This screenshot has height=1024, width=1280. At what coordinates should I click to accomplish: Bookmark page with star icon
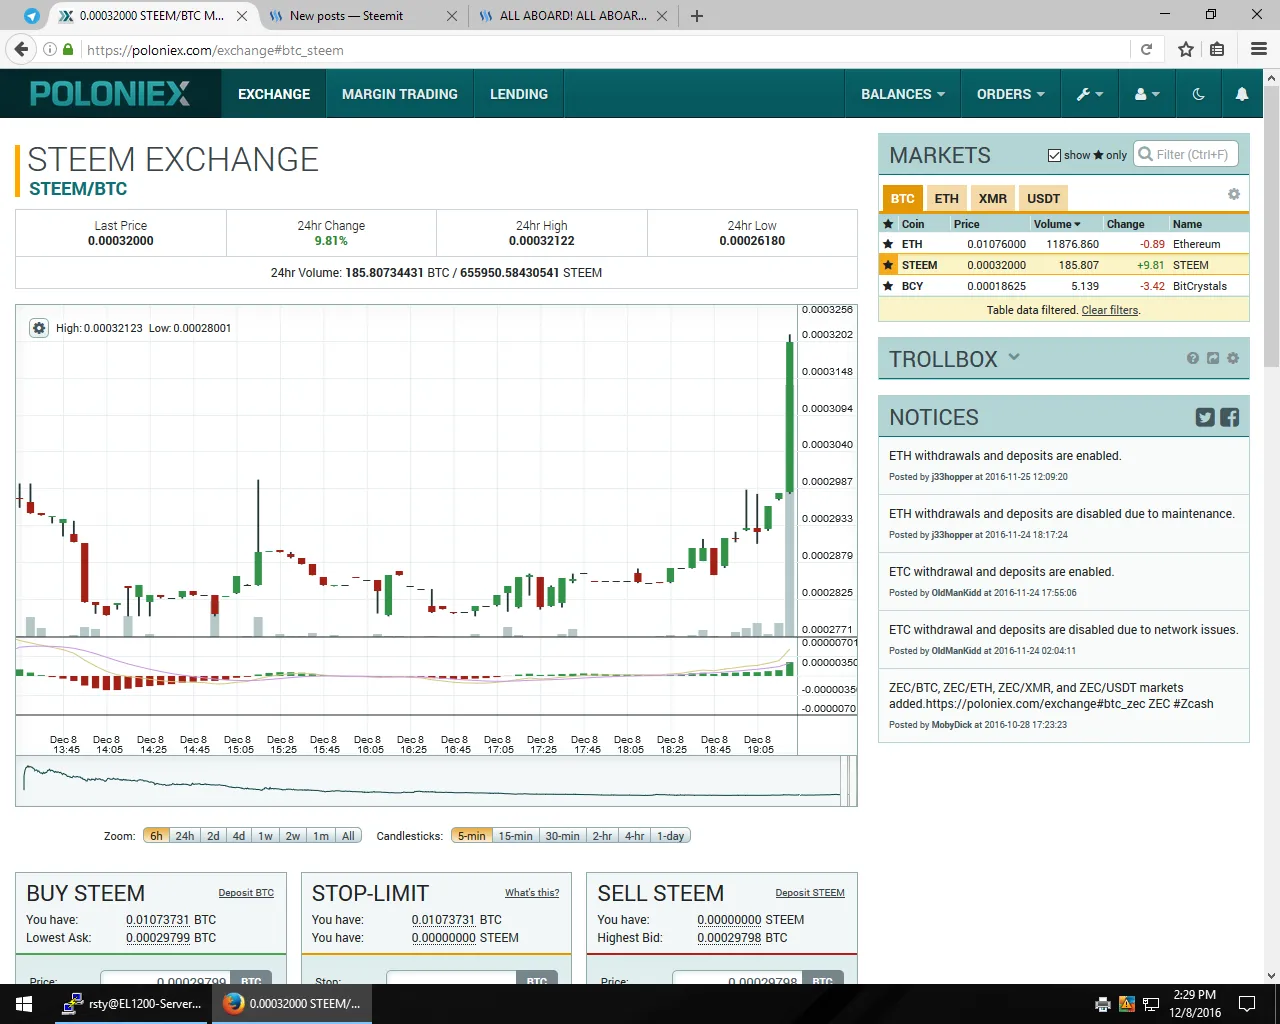tap(1186, 49)
